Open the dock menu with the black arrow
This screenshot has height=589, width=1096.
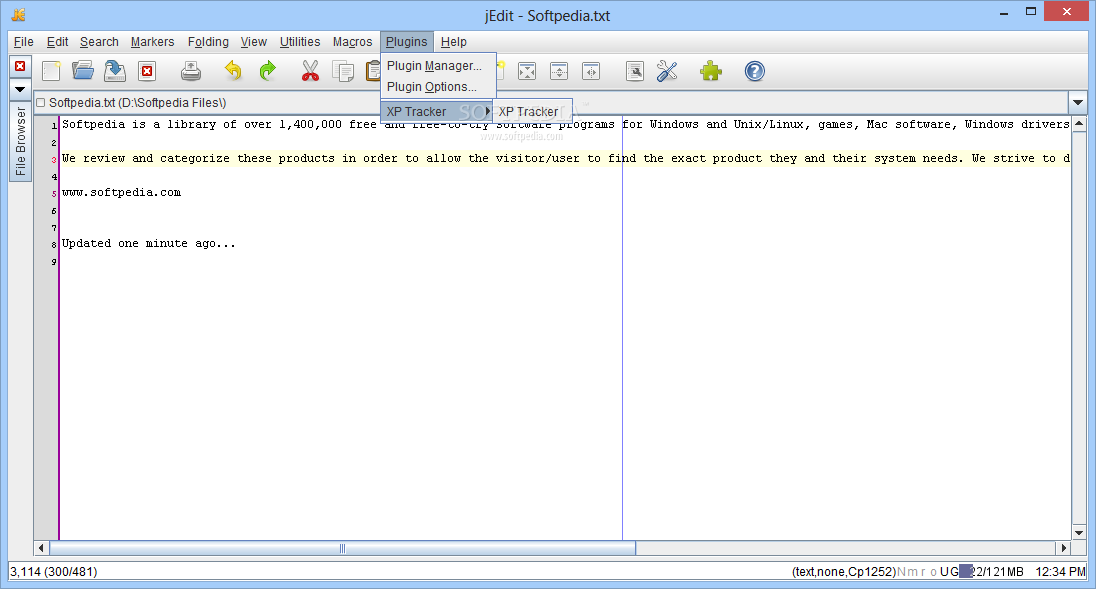pyautogui.click(x=20, y=89)
